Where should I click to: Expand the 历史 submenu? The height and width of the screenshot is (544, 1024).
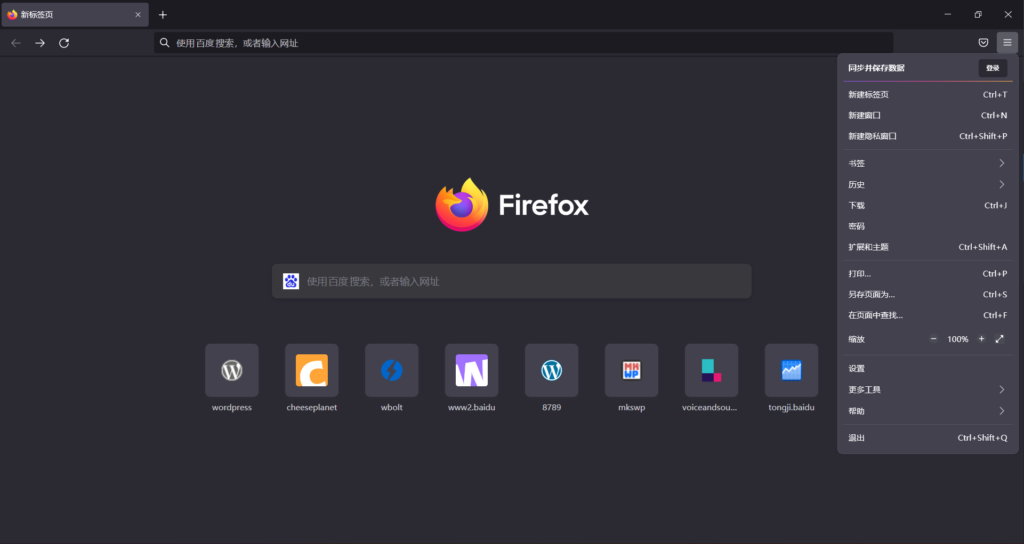coord(927,184)
